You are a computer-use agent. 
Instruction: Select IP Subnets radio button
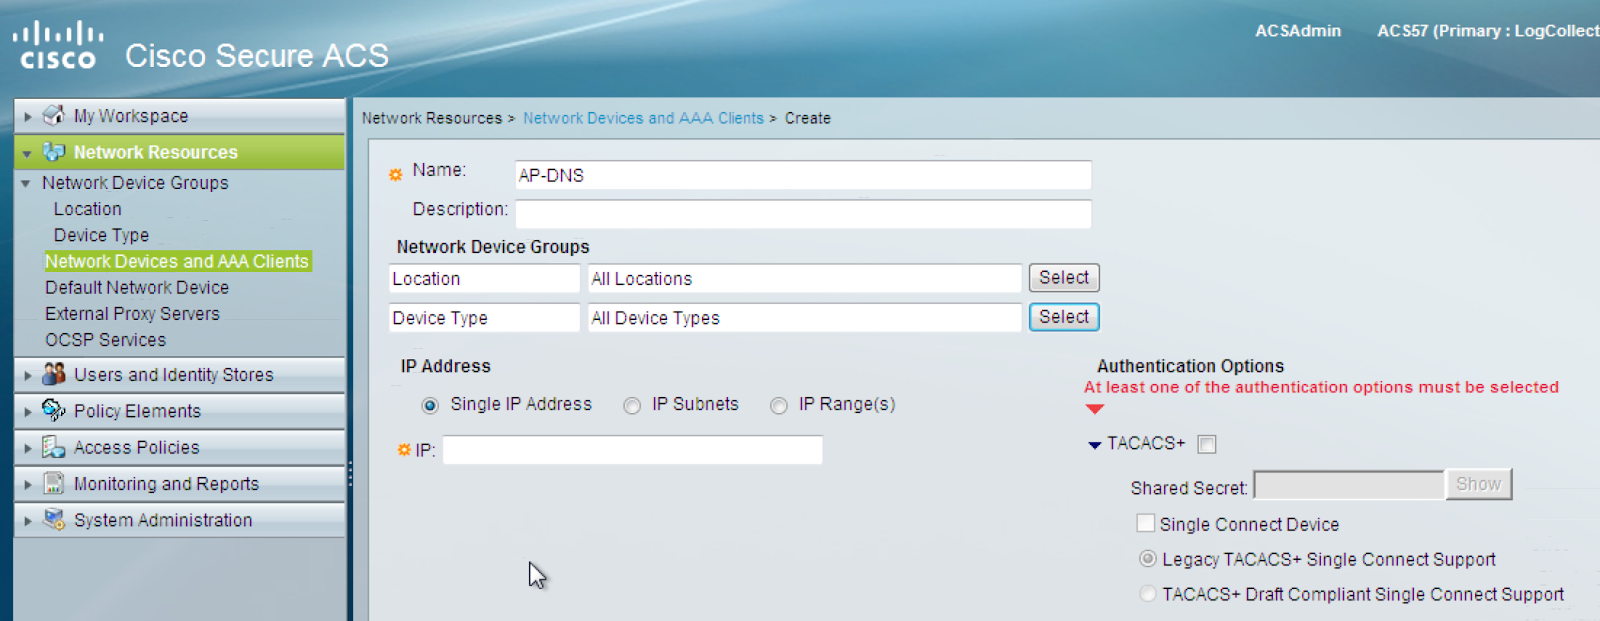click(x=632, y=405)
